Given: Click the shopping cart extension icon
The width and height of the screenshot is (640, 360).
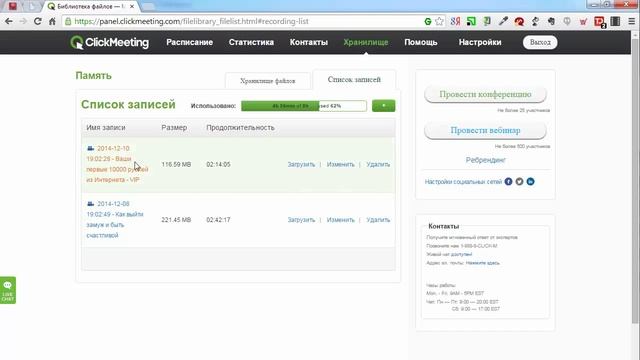Looking at the screenshot, I should 583,21.
